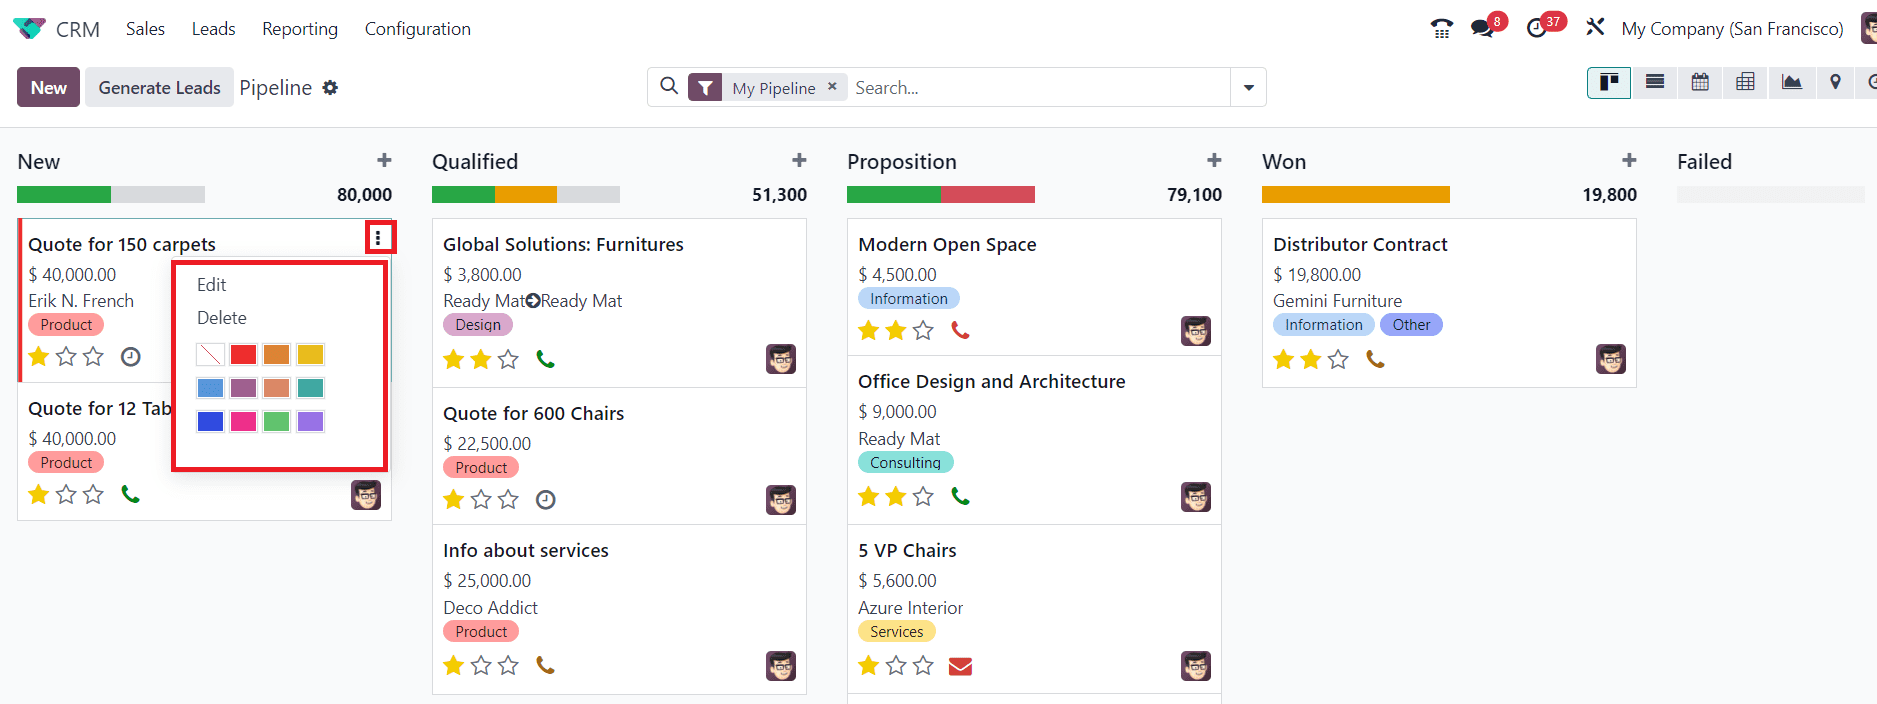1877x704 pixels.
Task: Click the CRM app logo icon
Action: pos(29,29)
